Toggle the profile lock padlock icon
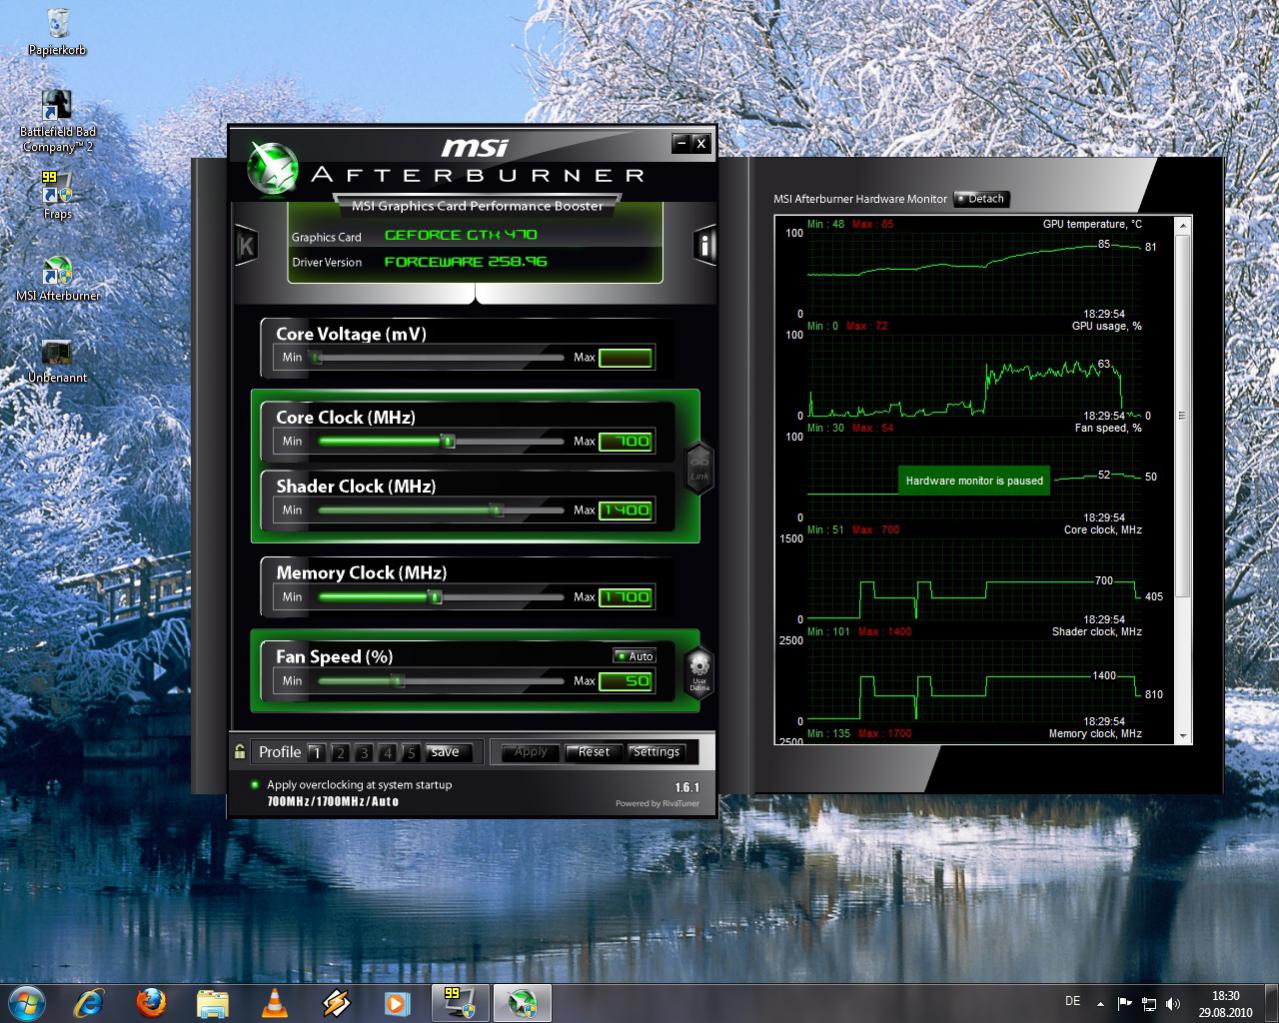This screenshot has width=1279, height=1023. point(240,751)
